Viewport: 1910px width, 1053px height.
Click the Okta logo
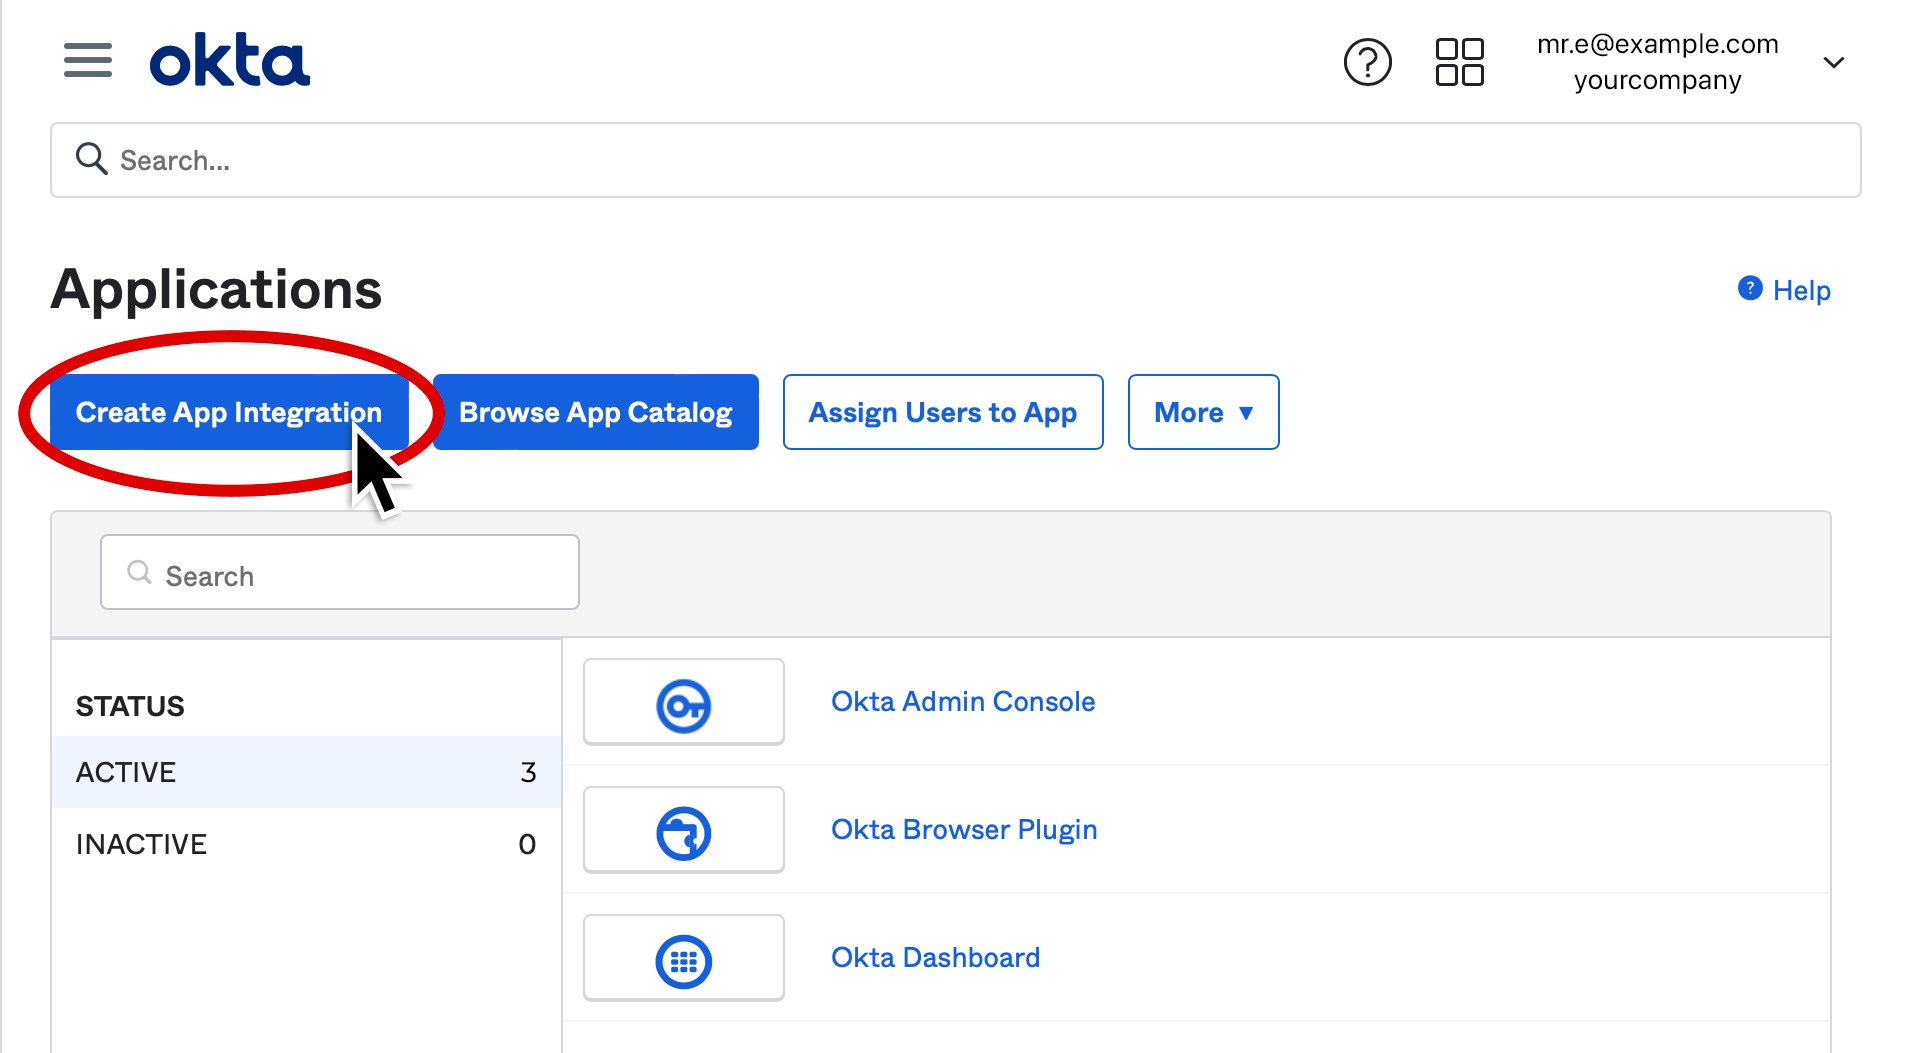229,60
